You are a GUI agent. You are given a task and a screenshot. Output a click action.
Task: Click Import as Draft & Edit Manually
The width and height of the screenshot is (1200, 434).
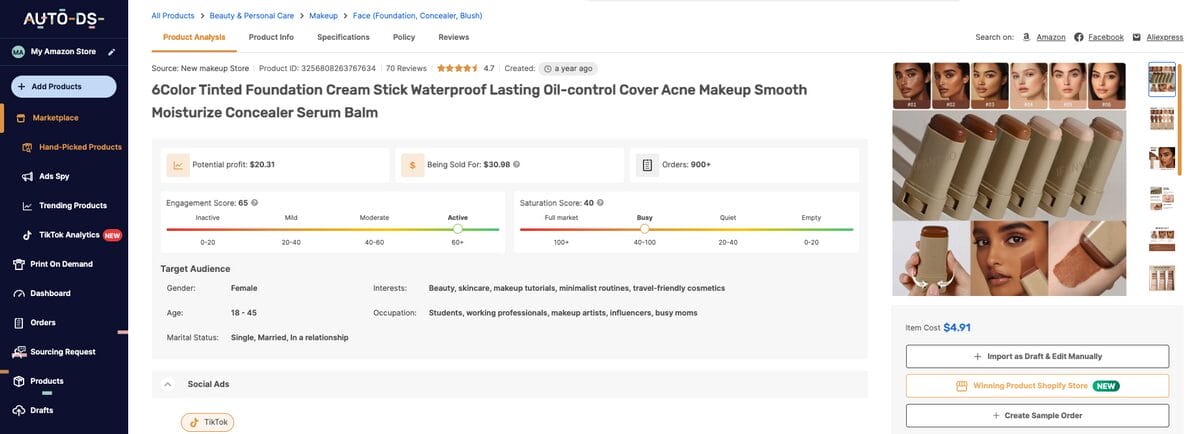tap(1037, 356)
